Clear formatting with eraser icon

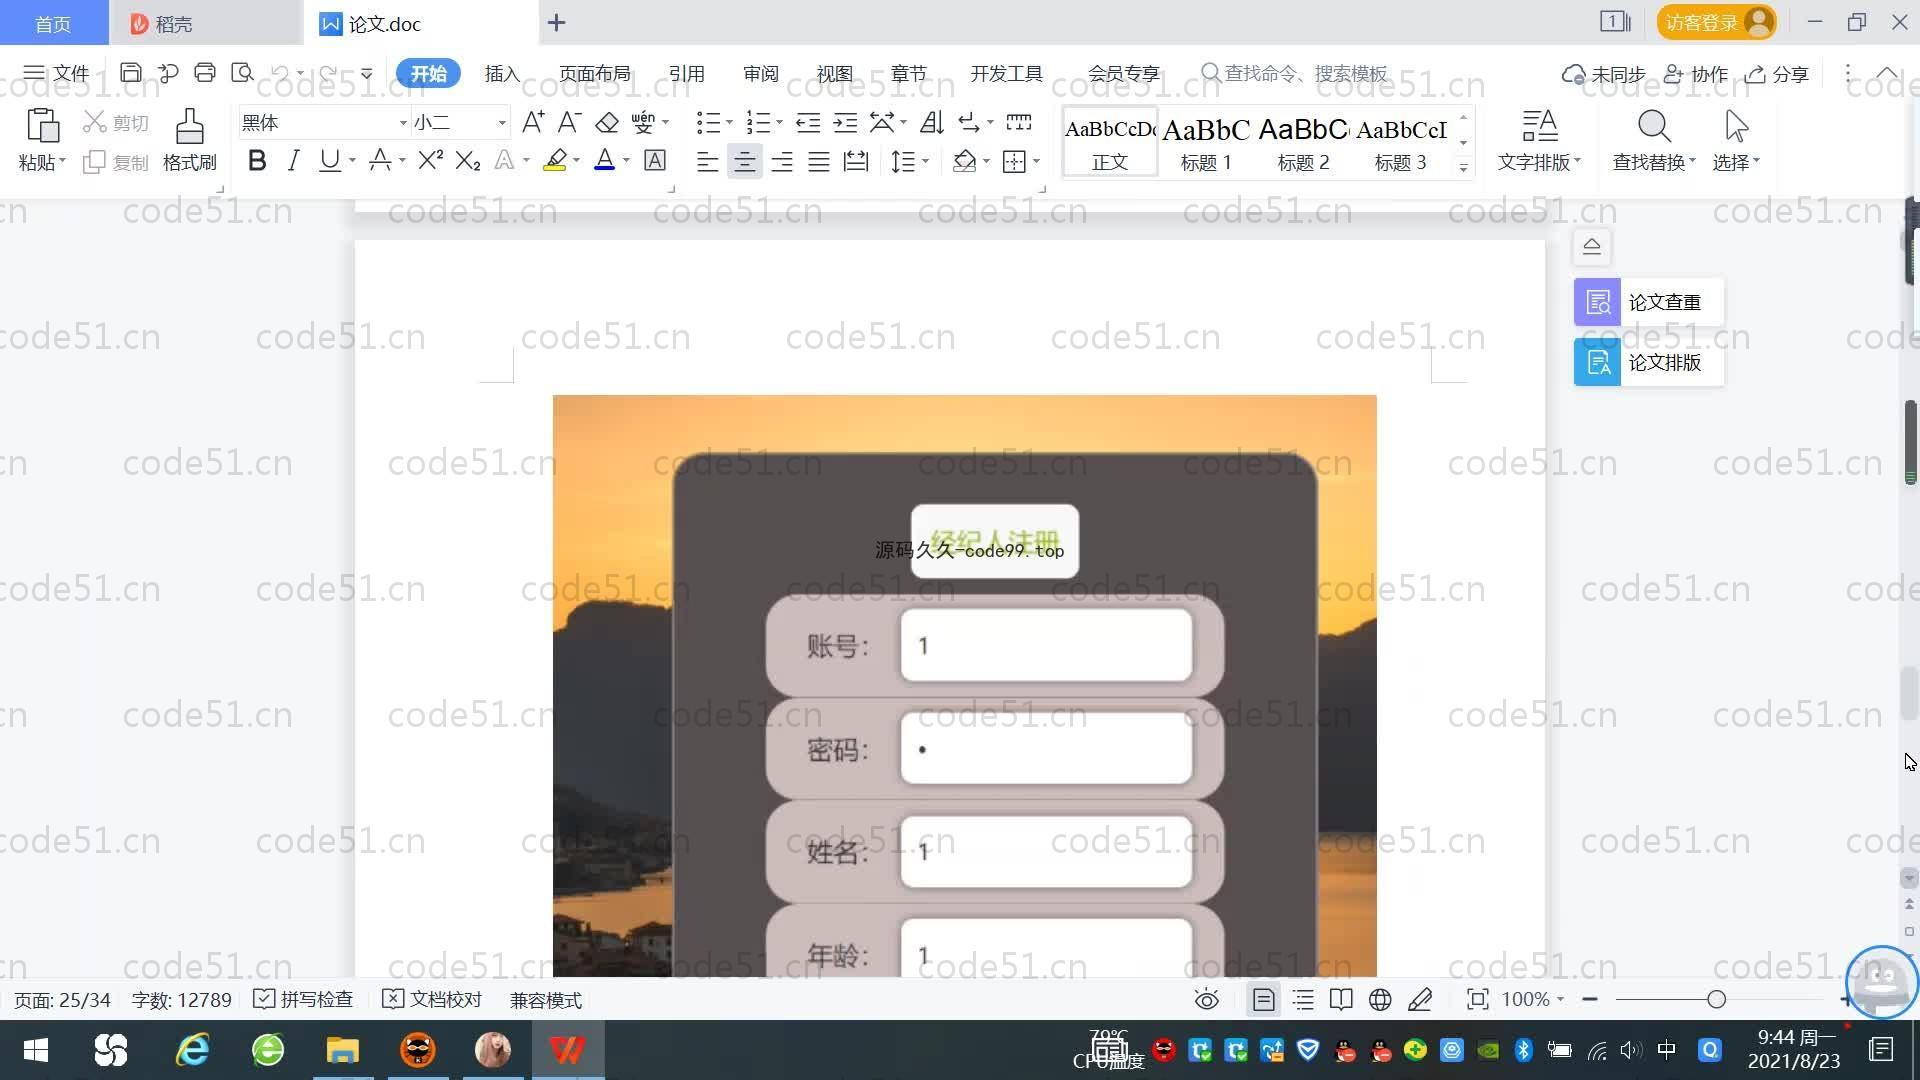607,122
